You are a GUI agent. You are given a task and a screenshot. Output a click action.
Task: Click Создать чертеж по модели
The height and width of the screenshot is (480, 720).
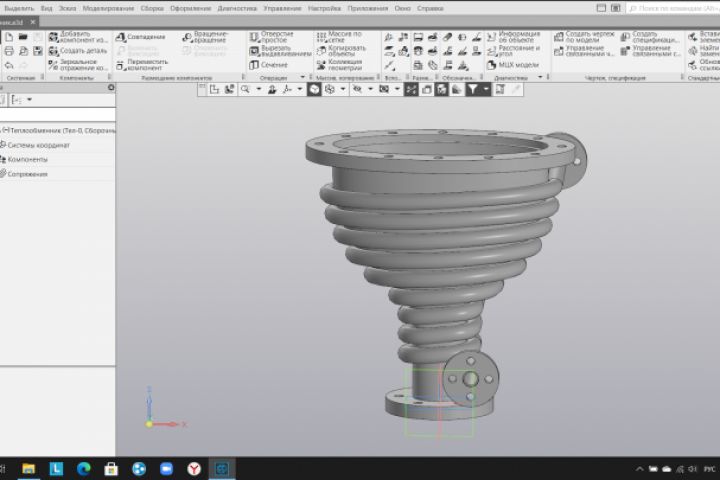pos(584,37)
